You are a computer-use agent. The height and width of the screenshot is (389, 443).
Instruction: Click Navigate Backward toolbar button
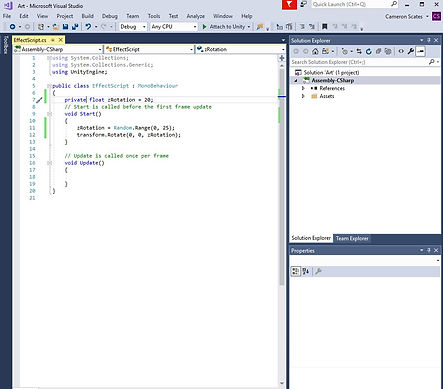12,27
